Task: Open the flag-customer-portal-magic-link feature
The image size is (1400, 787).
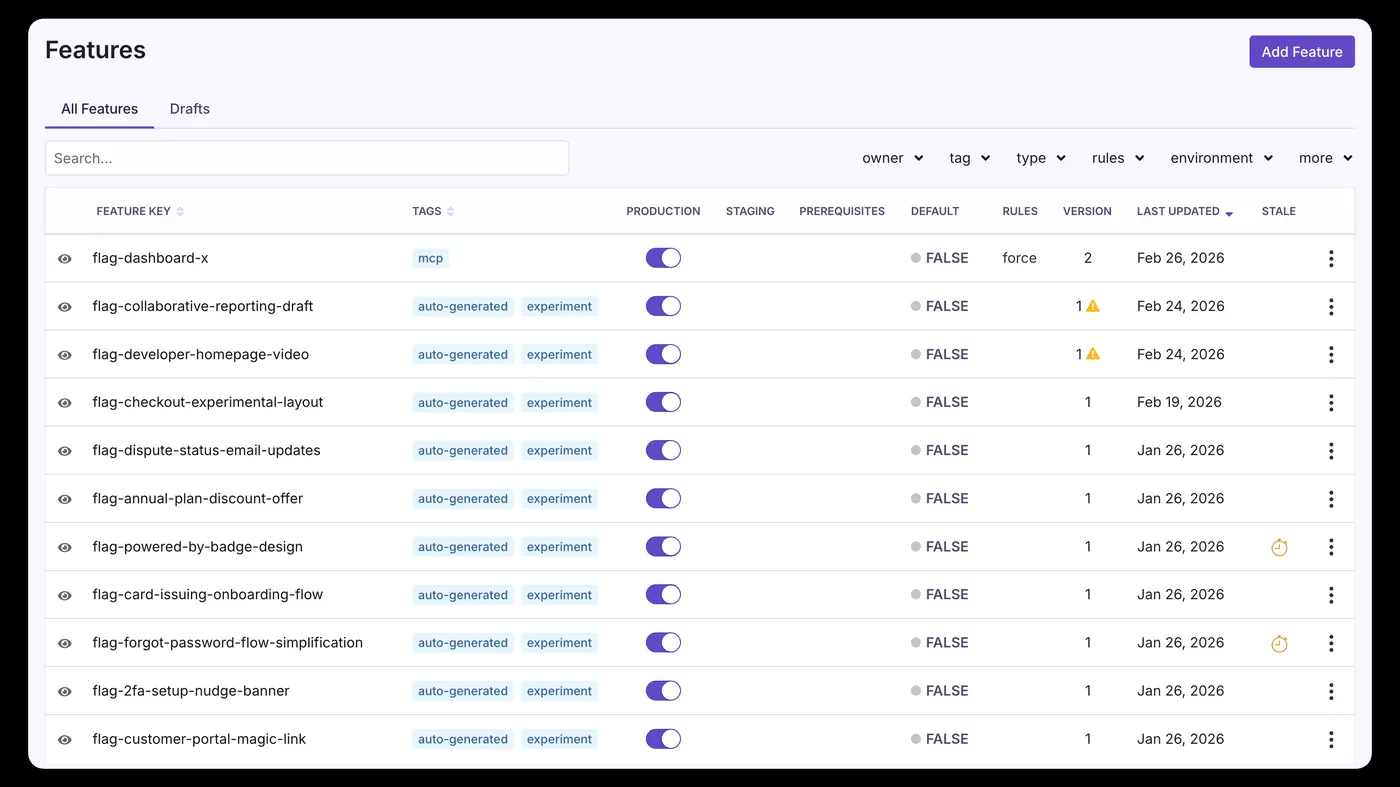Action: tap(199, 739)
